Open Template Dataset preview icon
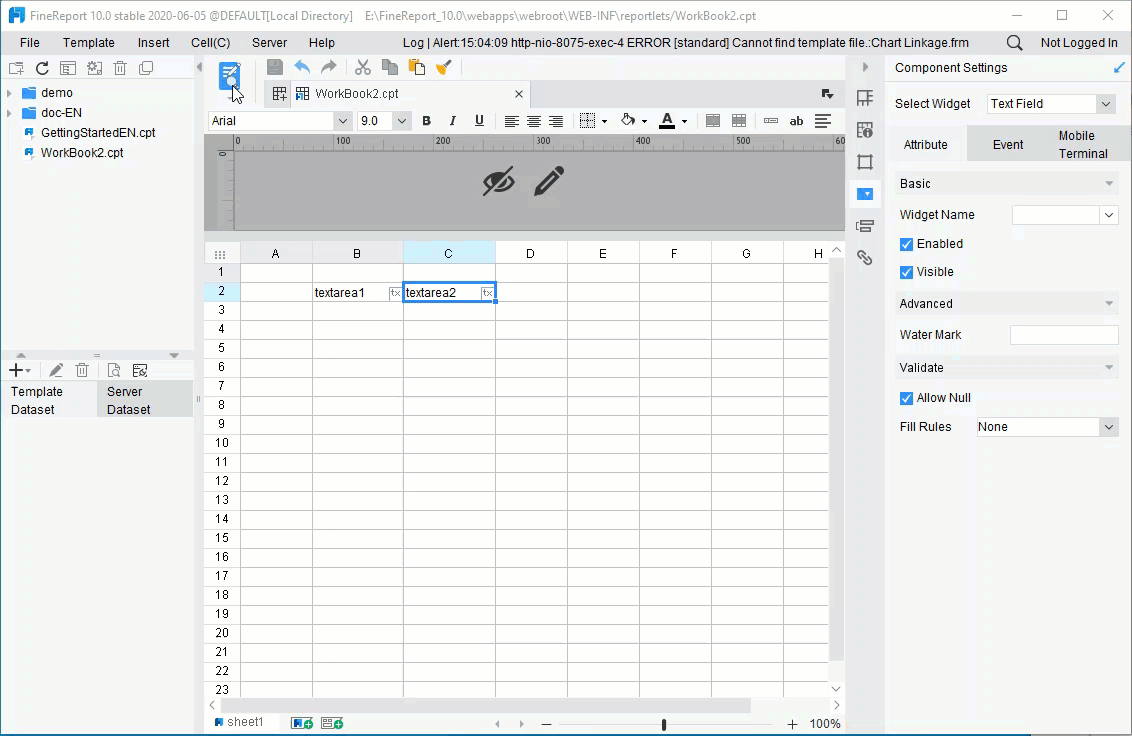The height and width of the screenshot is (736, 1132). (x=114, y=369)
